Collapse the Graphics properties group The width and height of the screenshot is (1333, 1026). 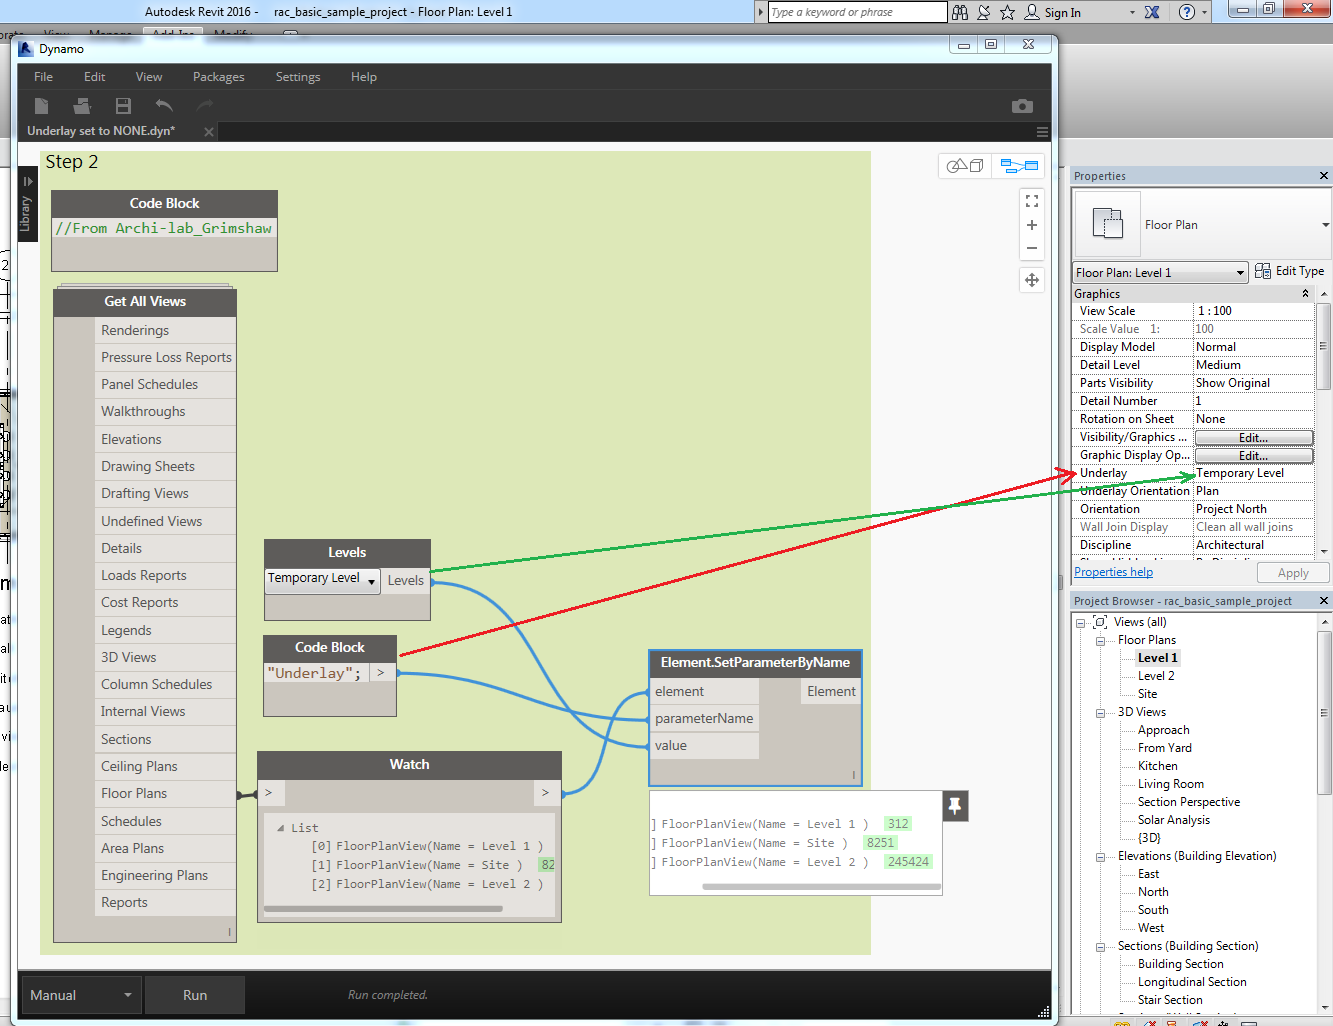tap(1305, 294)
